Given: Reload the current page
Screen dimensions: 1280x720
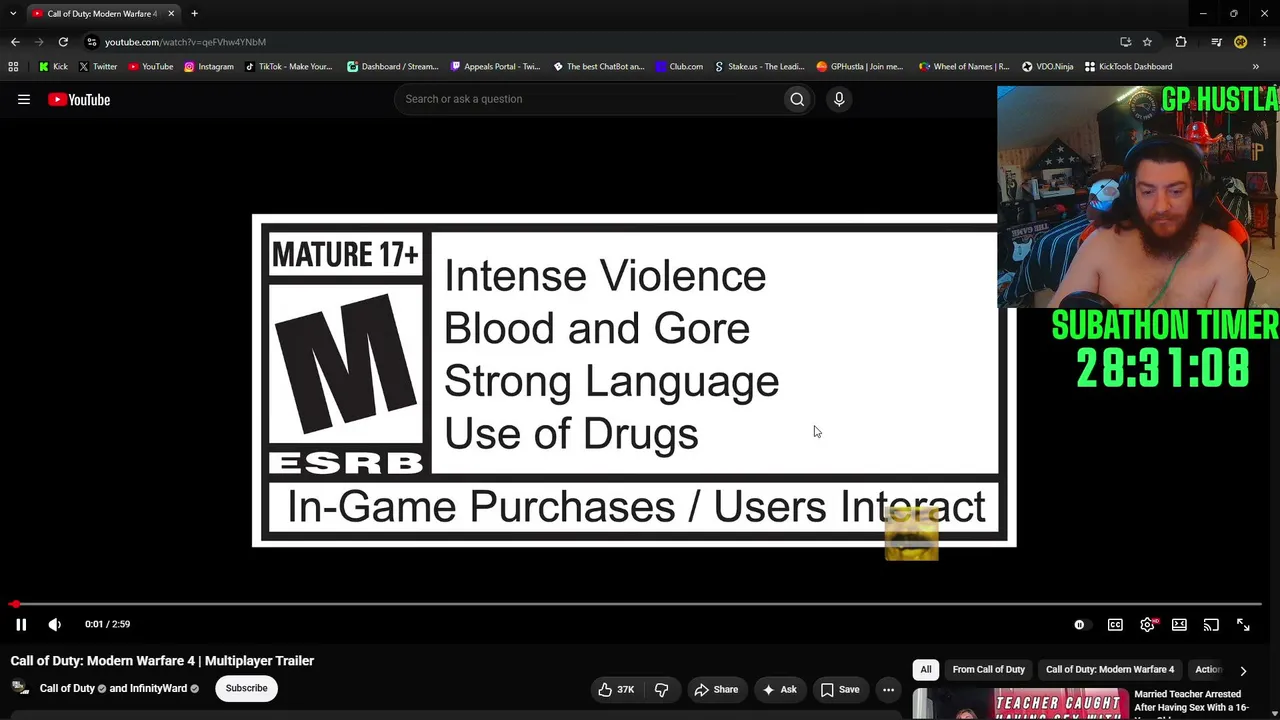Looking at the screenshot, I should point(63,42).
